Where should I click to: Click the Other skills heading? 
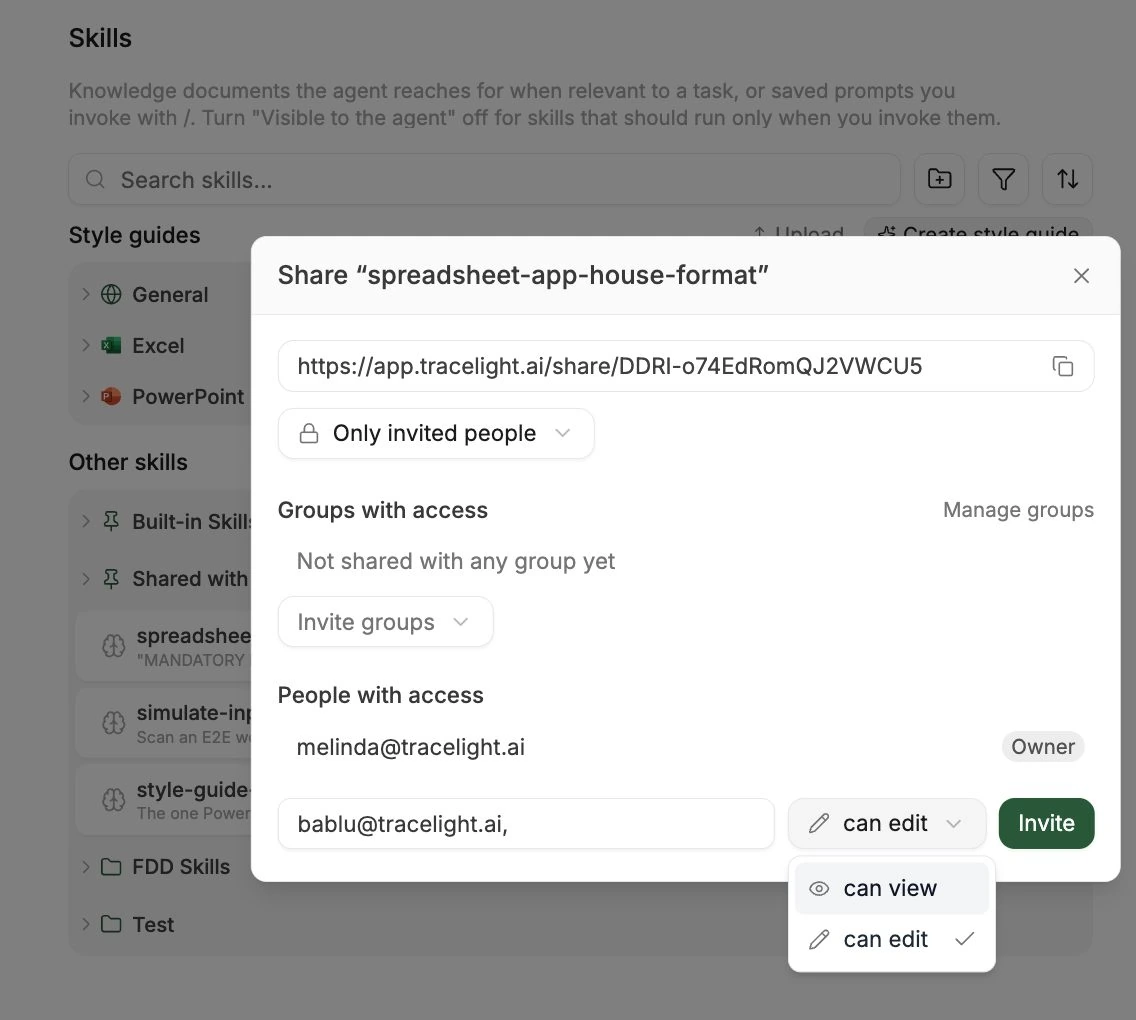point(128,462)
